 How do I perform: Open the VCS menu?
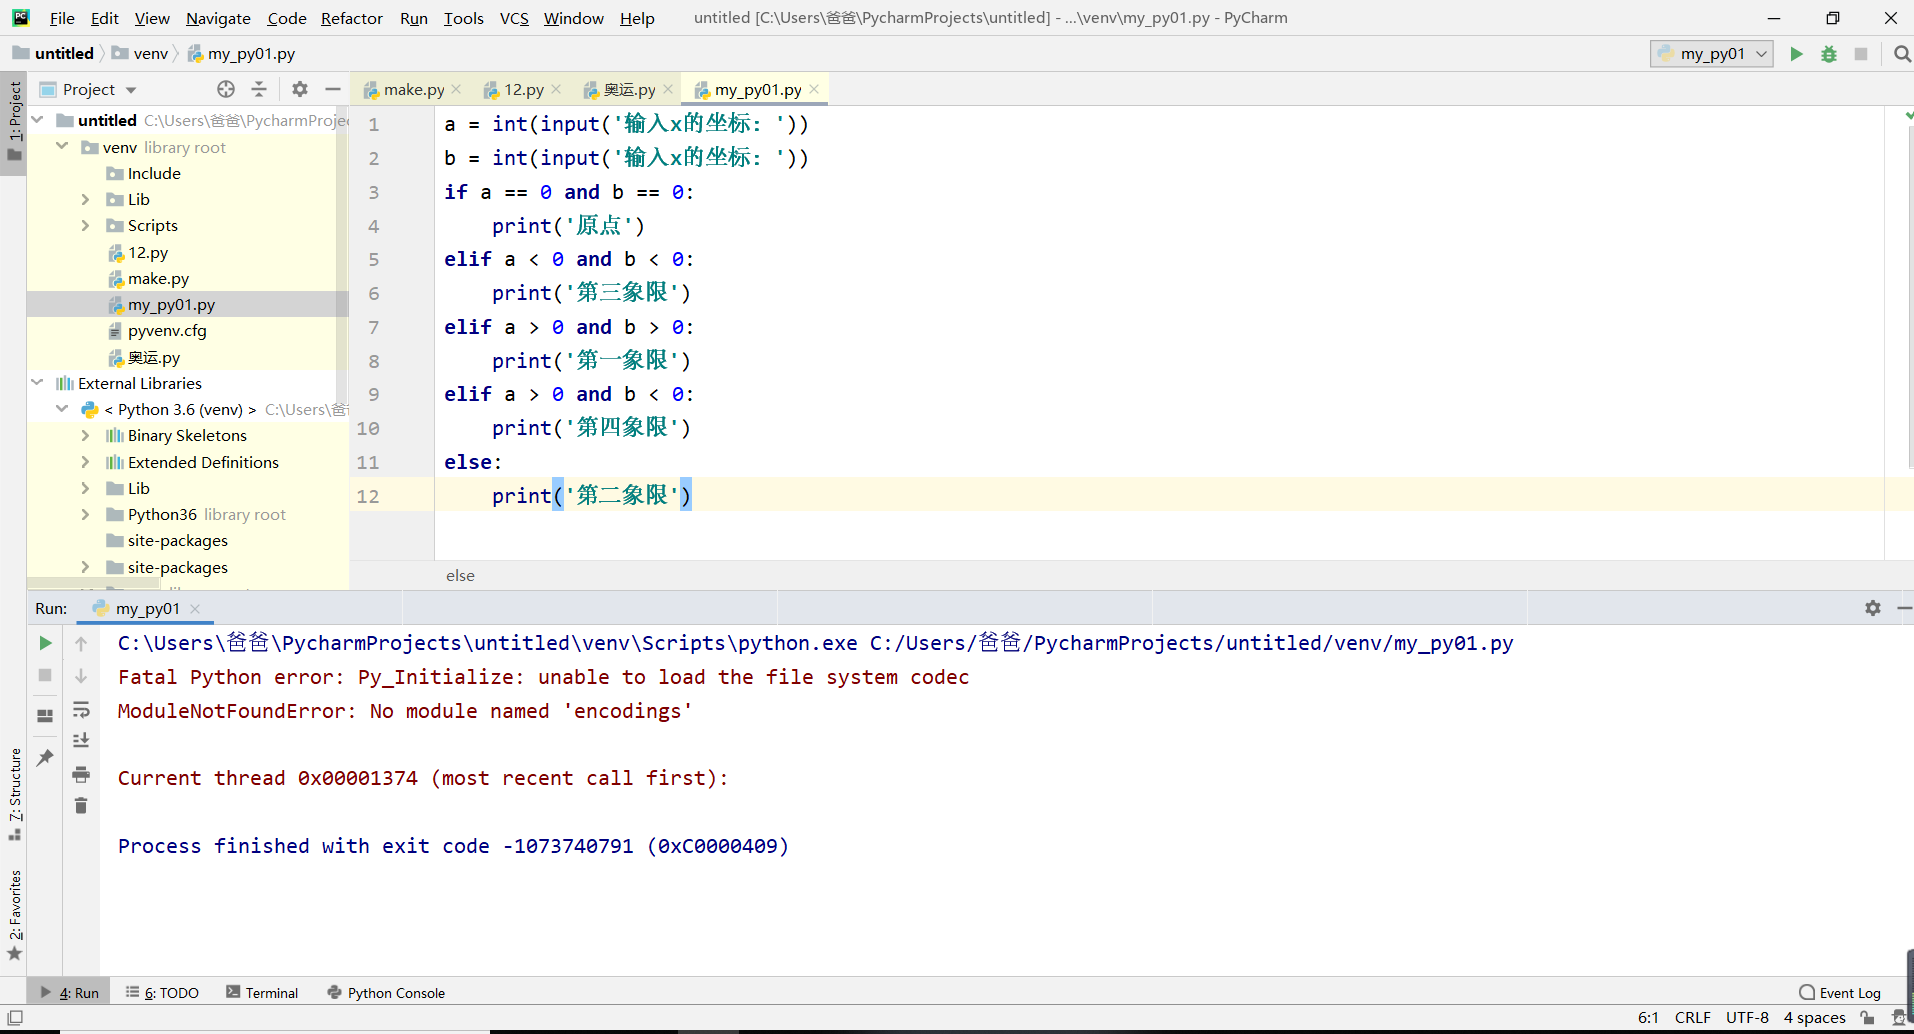[x=514, y=18]
